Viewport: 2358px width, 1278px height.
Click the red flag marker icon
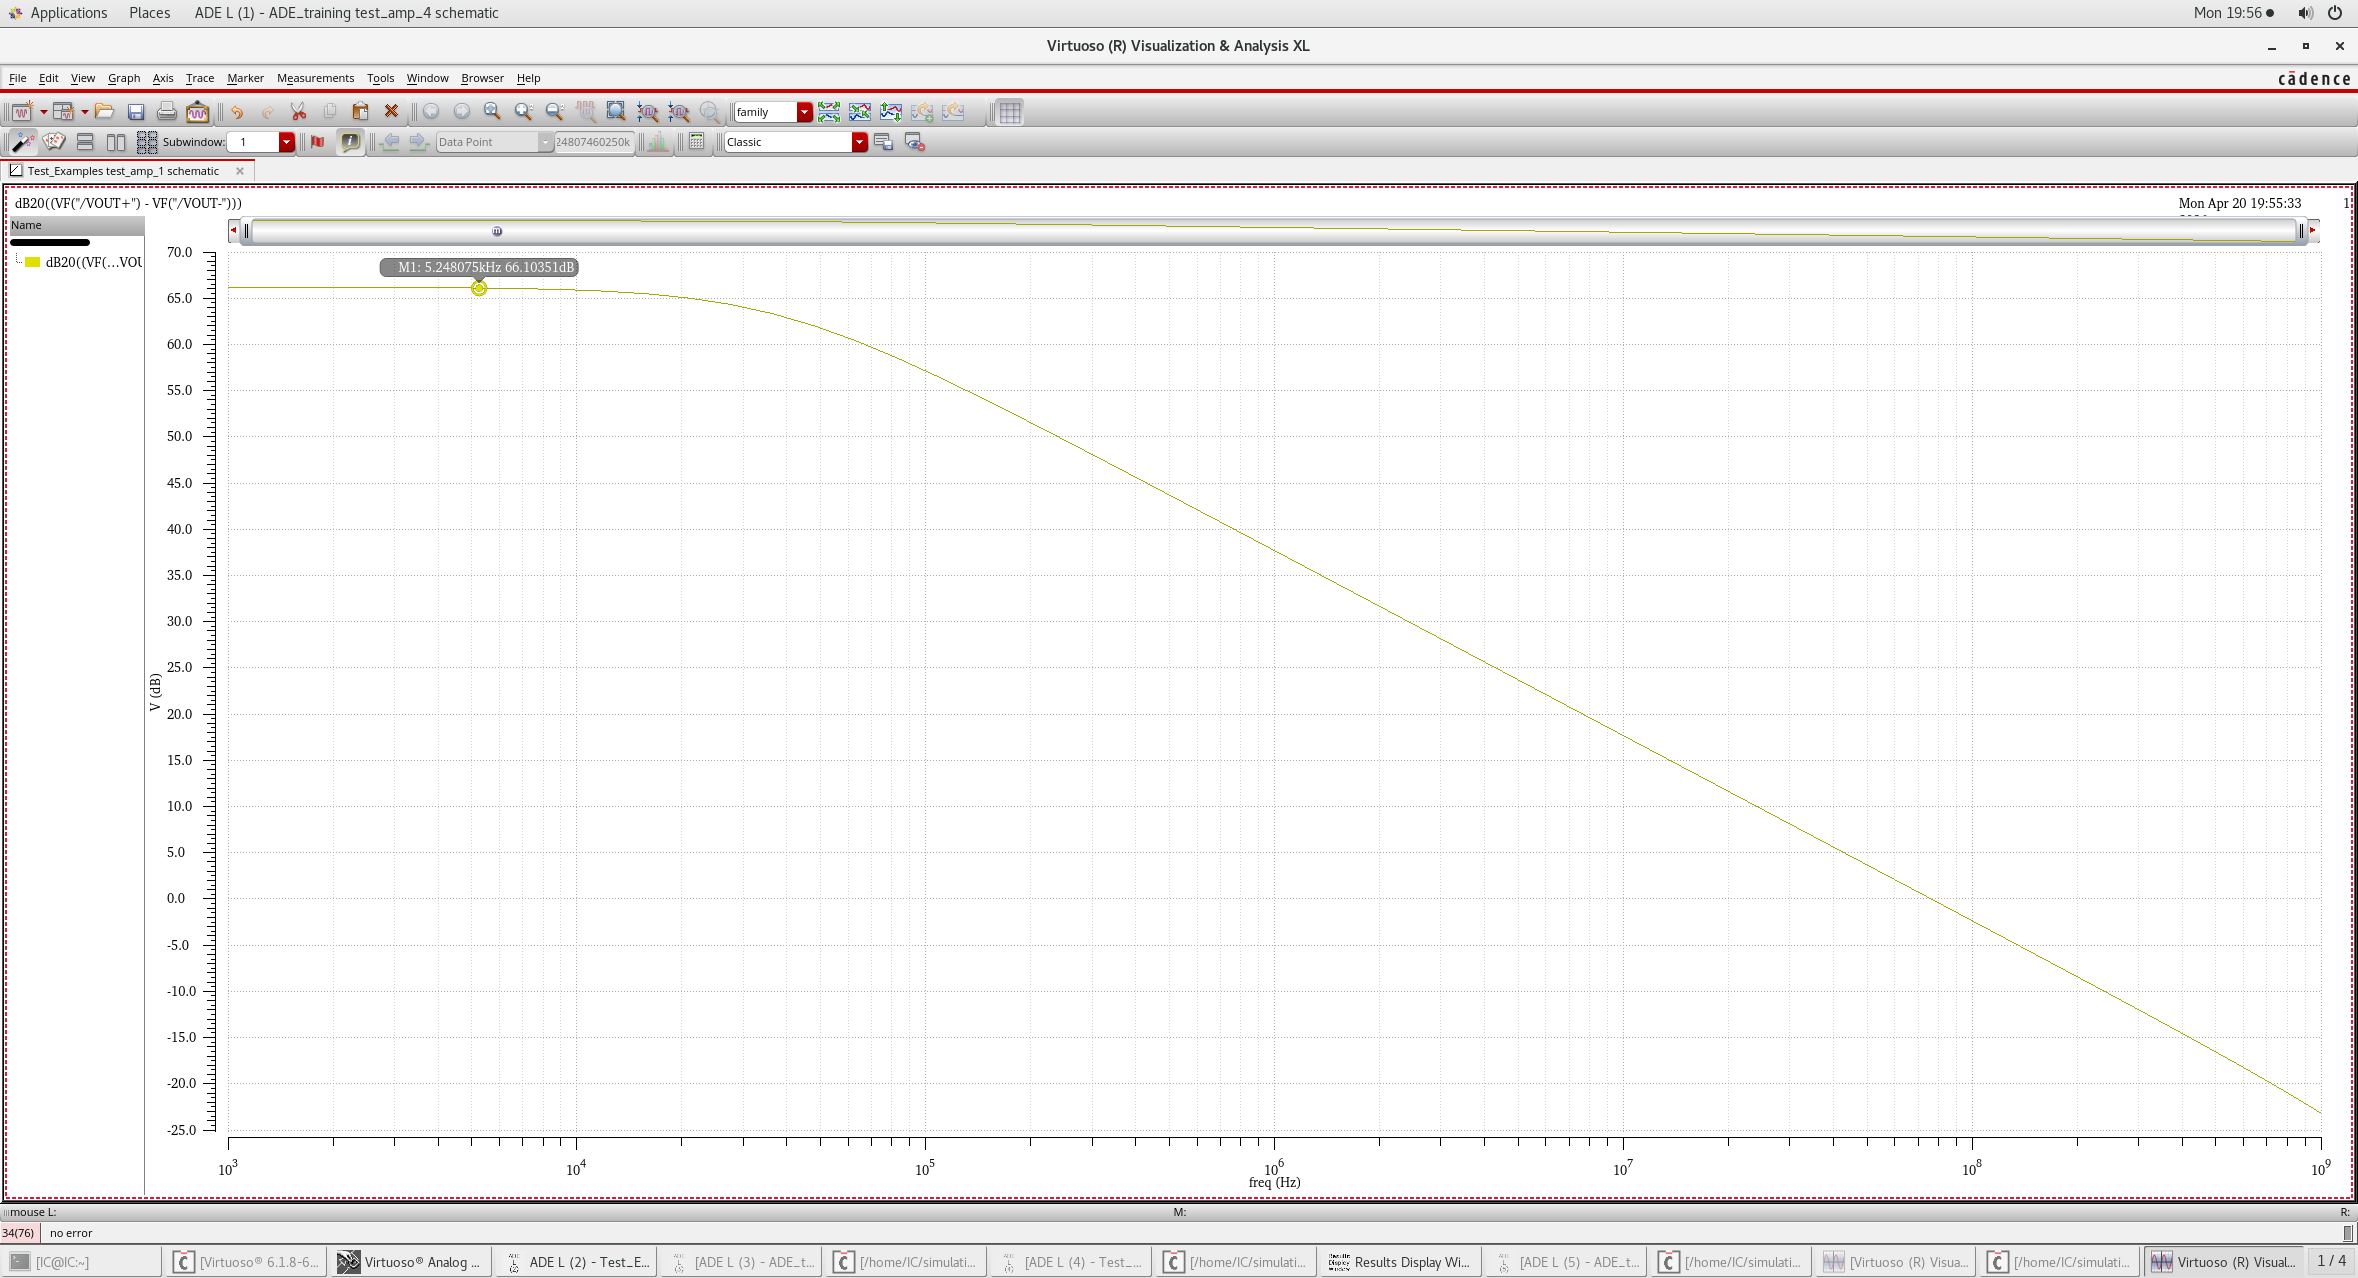point(318,142)
